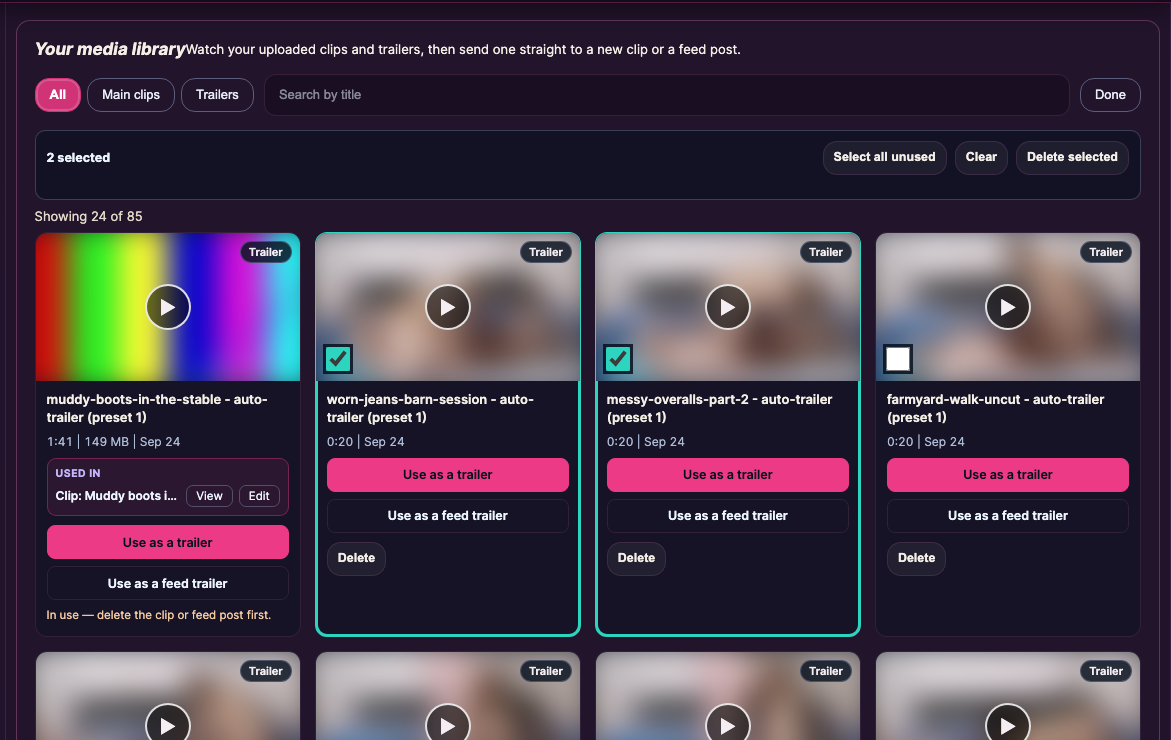Focus the Search by title field
Screen dimensions: 1171x740
coord(667,95)
